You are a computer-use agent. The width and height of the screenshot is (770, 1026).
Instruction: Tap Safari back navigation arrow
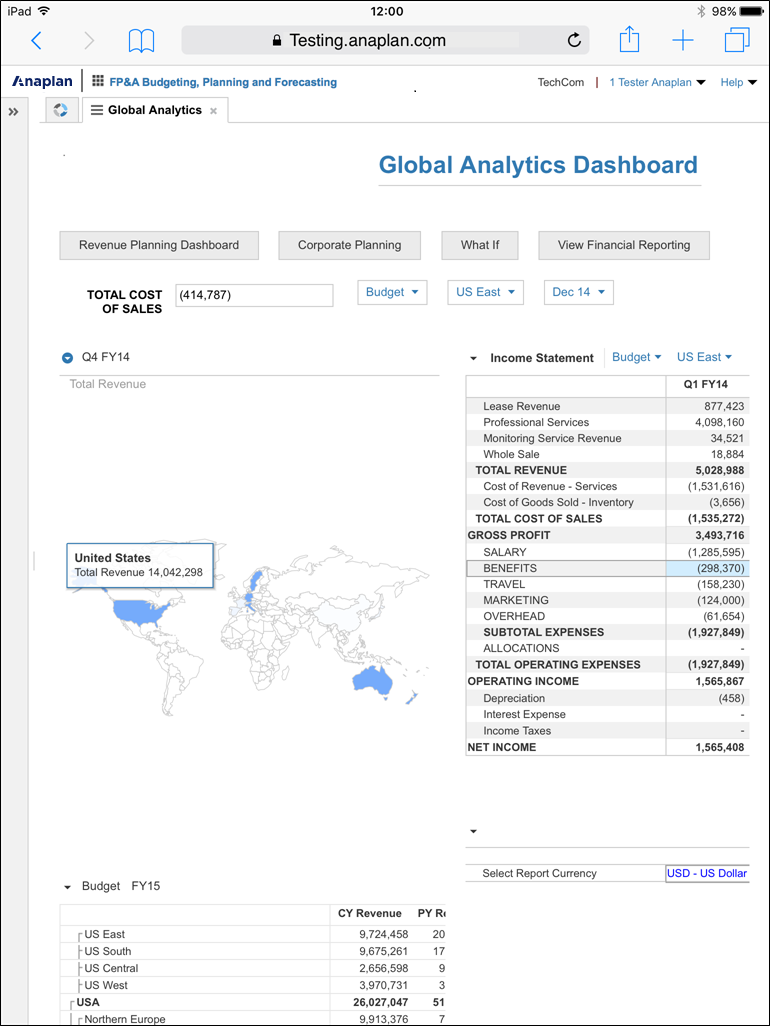point(37,41)
